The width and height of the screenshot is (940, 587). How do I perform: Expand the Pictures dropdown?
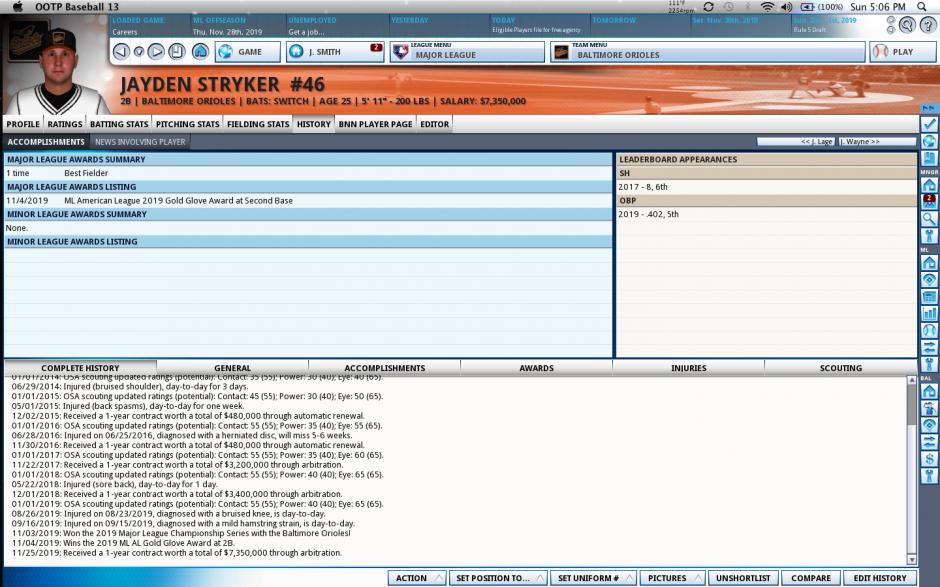click(x=672, y=578)
